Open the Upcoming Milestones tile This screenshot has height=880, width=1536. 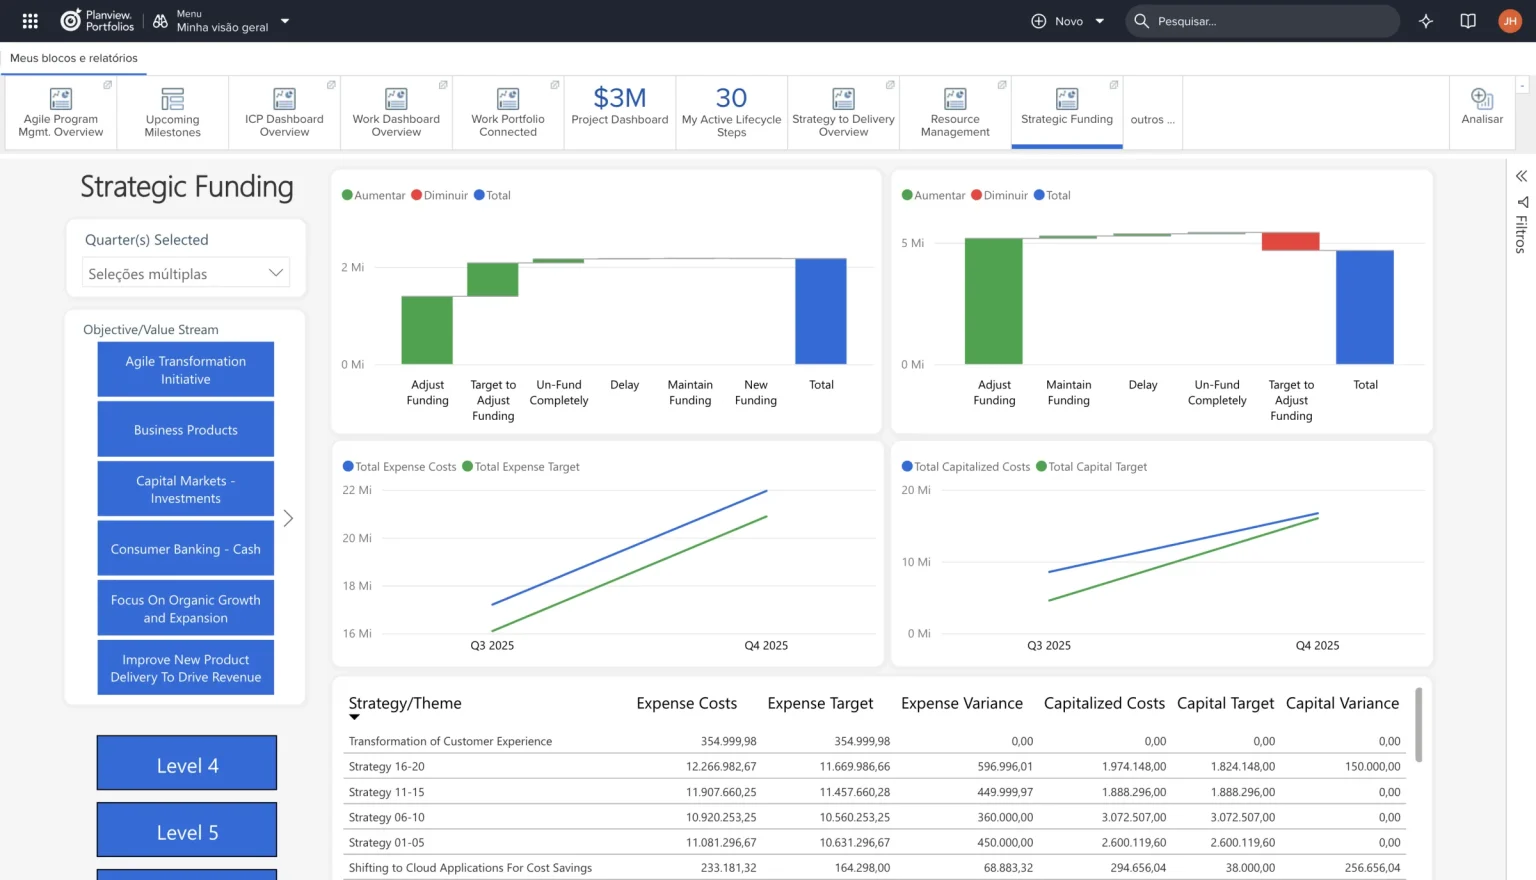(x=173, y=113)
